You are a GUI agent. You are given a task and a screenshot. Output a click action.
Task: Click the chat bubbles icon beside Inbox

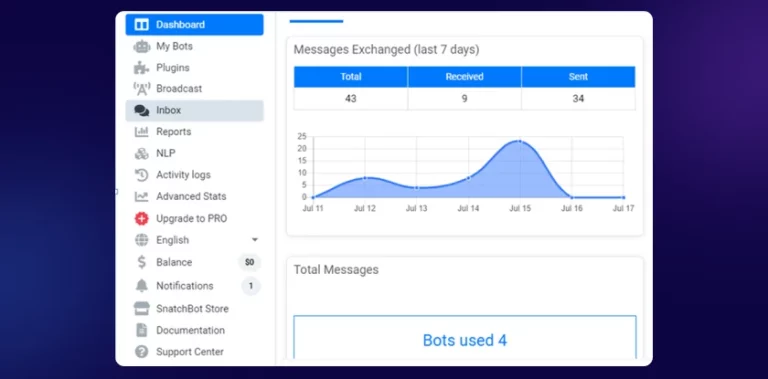point(142,111)
